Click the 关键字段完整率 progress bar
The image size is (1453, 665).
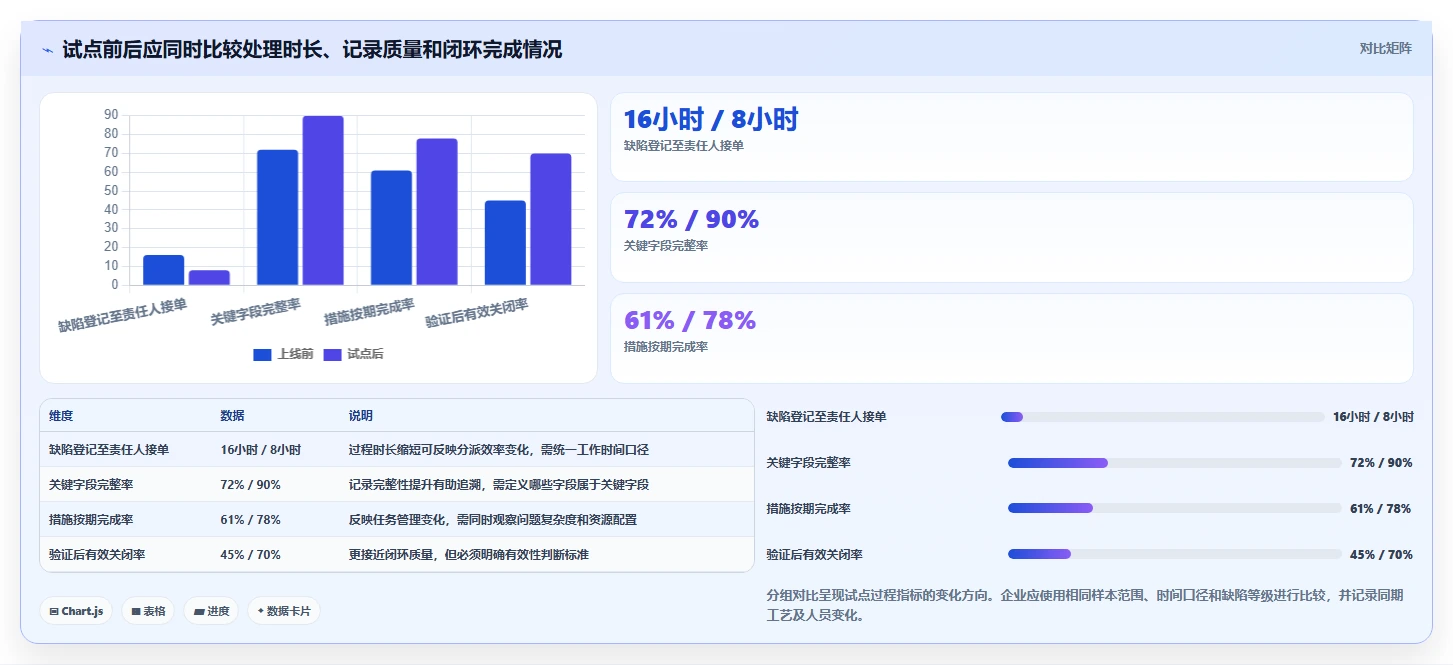tap(1175, 463)
